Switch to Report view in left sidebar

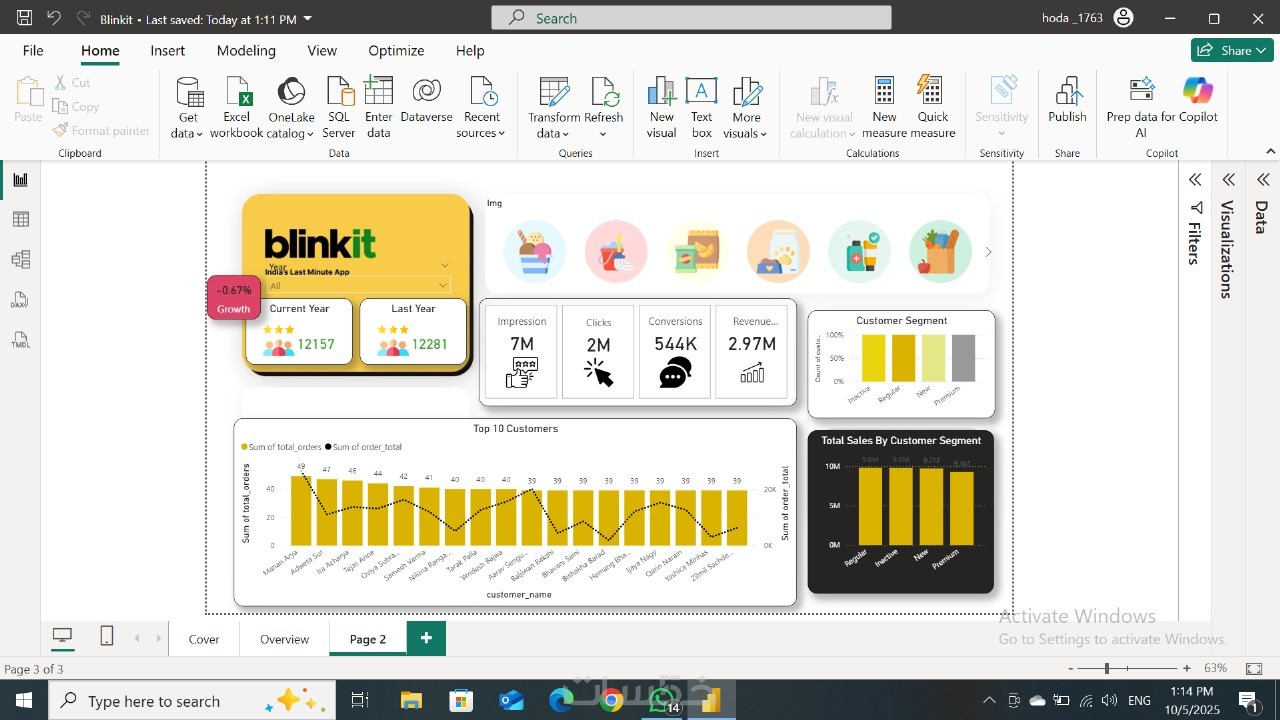tap(20, 180)
